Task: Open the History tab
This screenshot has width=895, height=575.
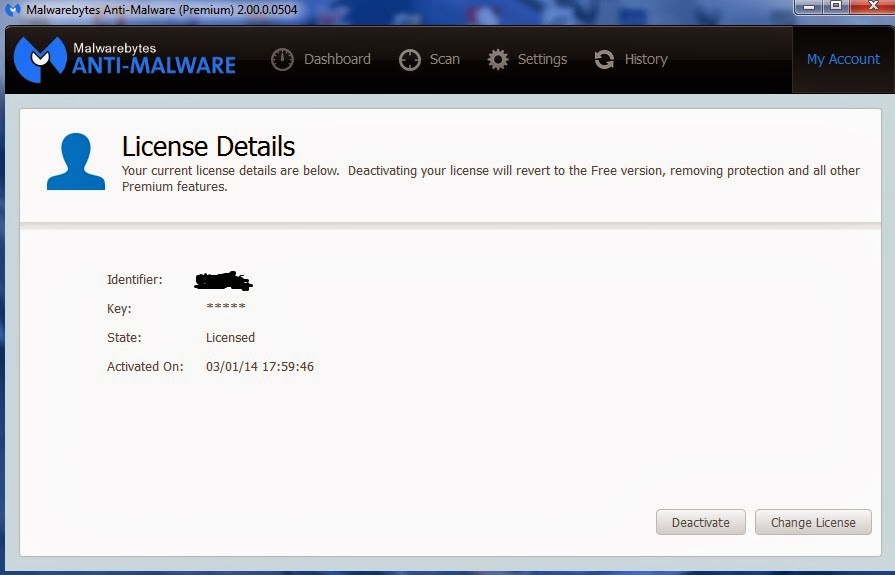Action: point(631,59)
